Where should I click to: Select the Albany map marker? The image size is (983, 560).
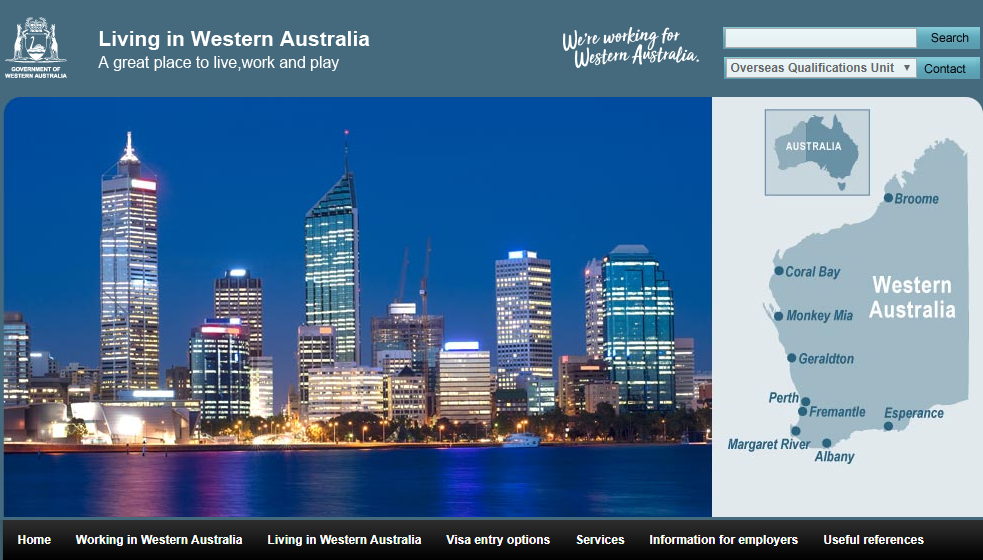click(826, 443)
